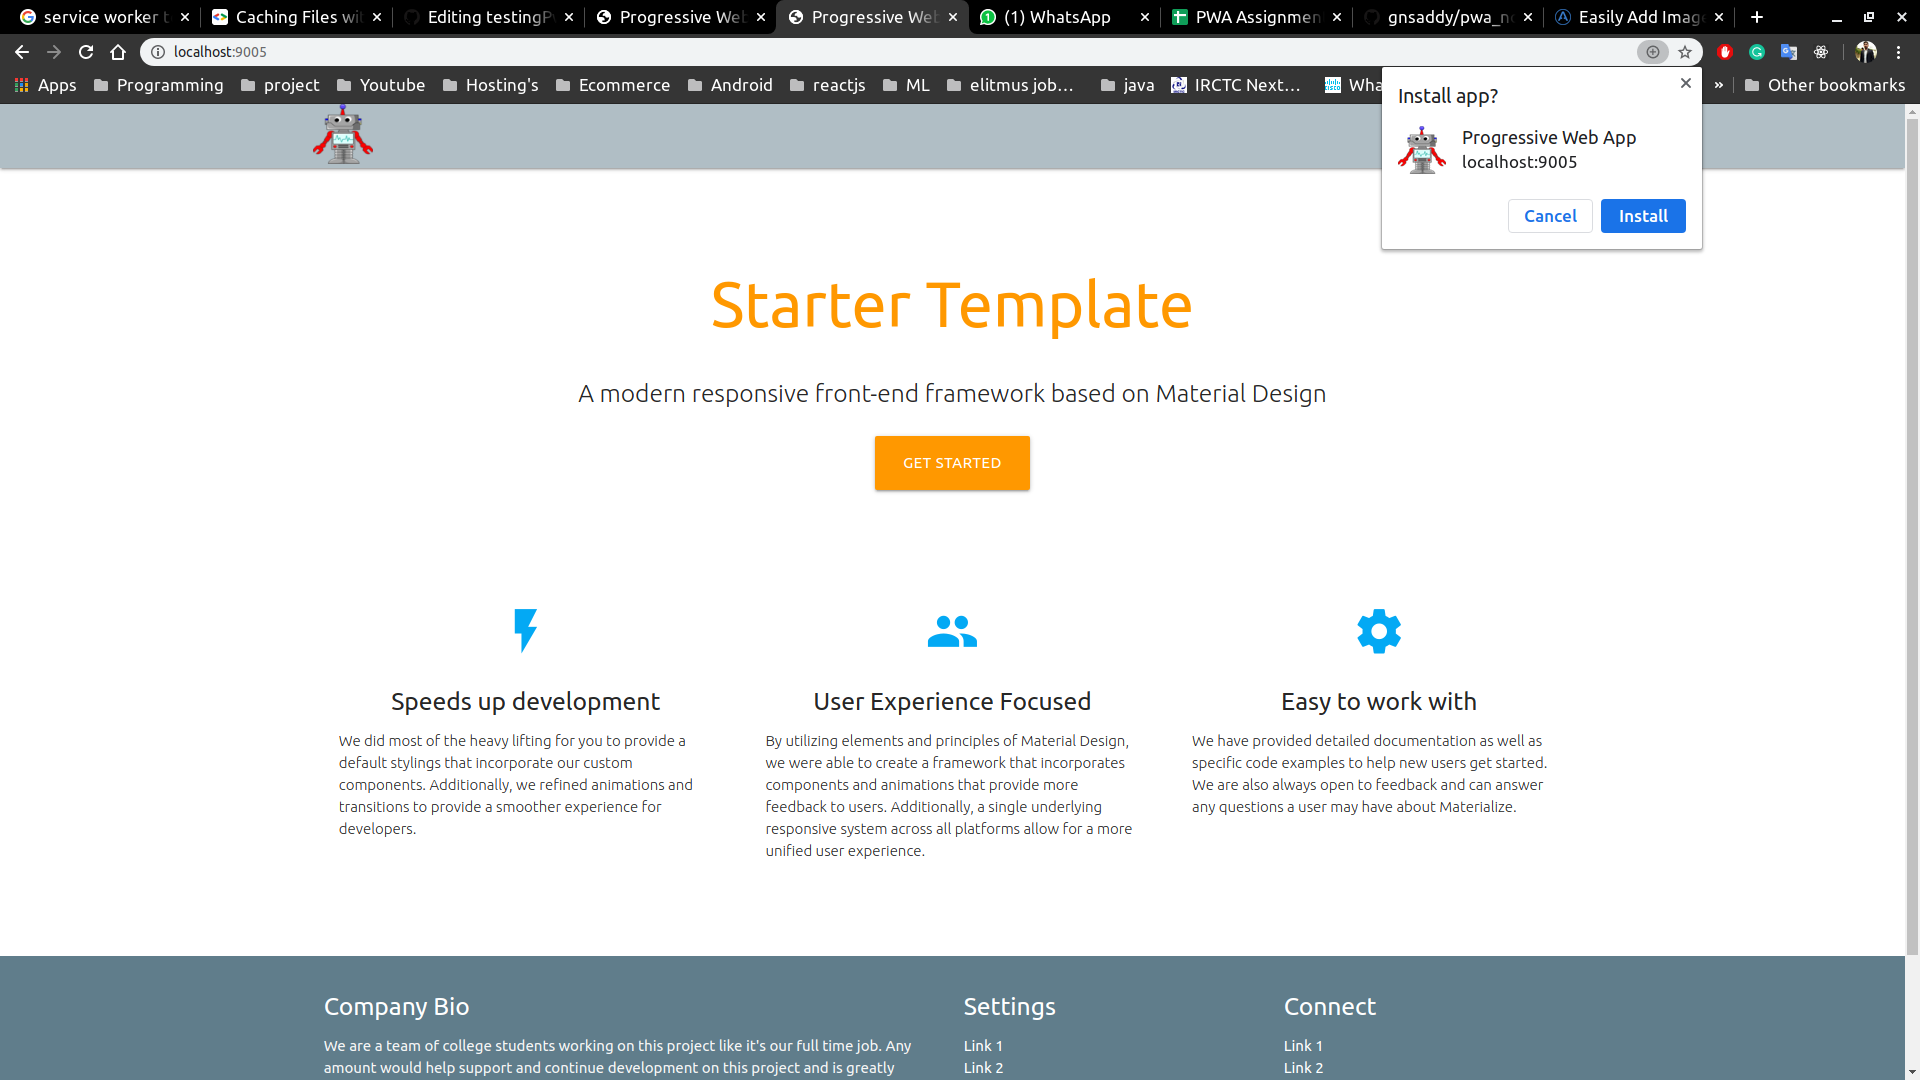Screen dimensions: 1920x1080
Task: Open the Chrome three-dot menu
Action: coord(1898,52)
